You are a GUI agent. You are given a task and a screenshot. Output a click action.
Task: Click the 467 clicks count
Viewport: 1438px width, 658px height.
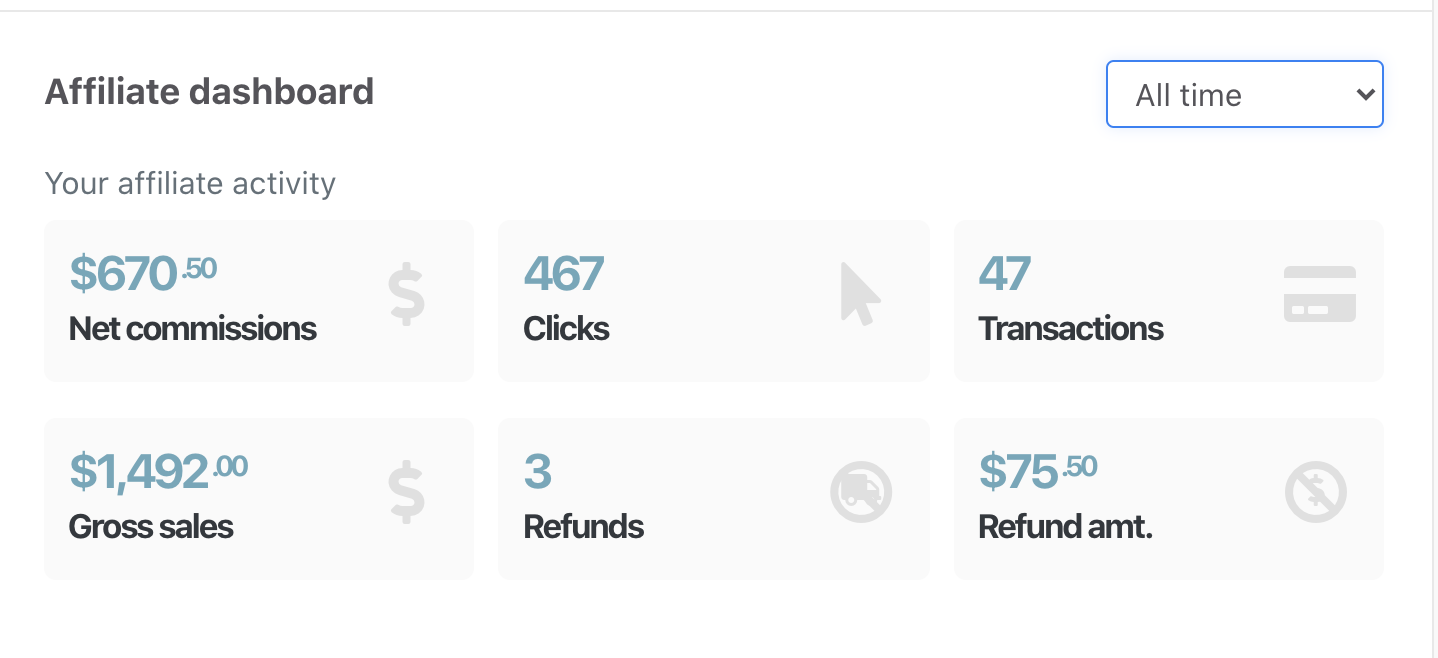pos(563,273)
